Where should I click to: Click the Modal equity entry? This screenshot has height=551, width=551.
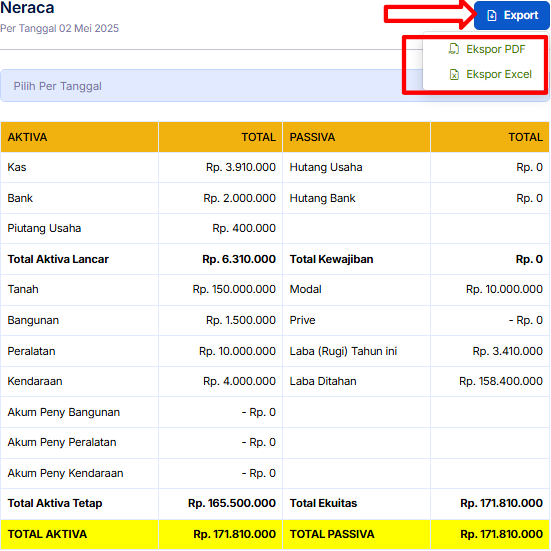305,289
